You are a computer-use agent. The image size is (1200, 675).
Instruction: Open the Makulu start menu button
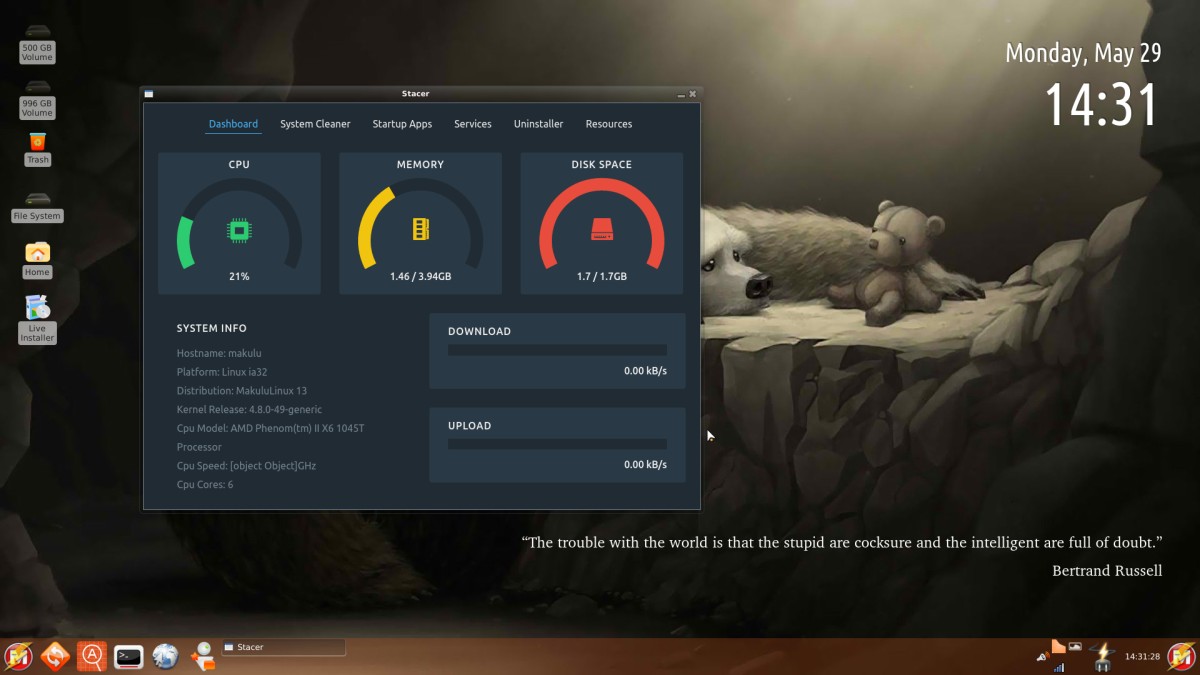pos(18,656)
